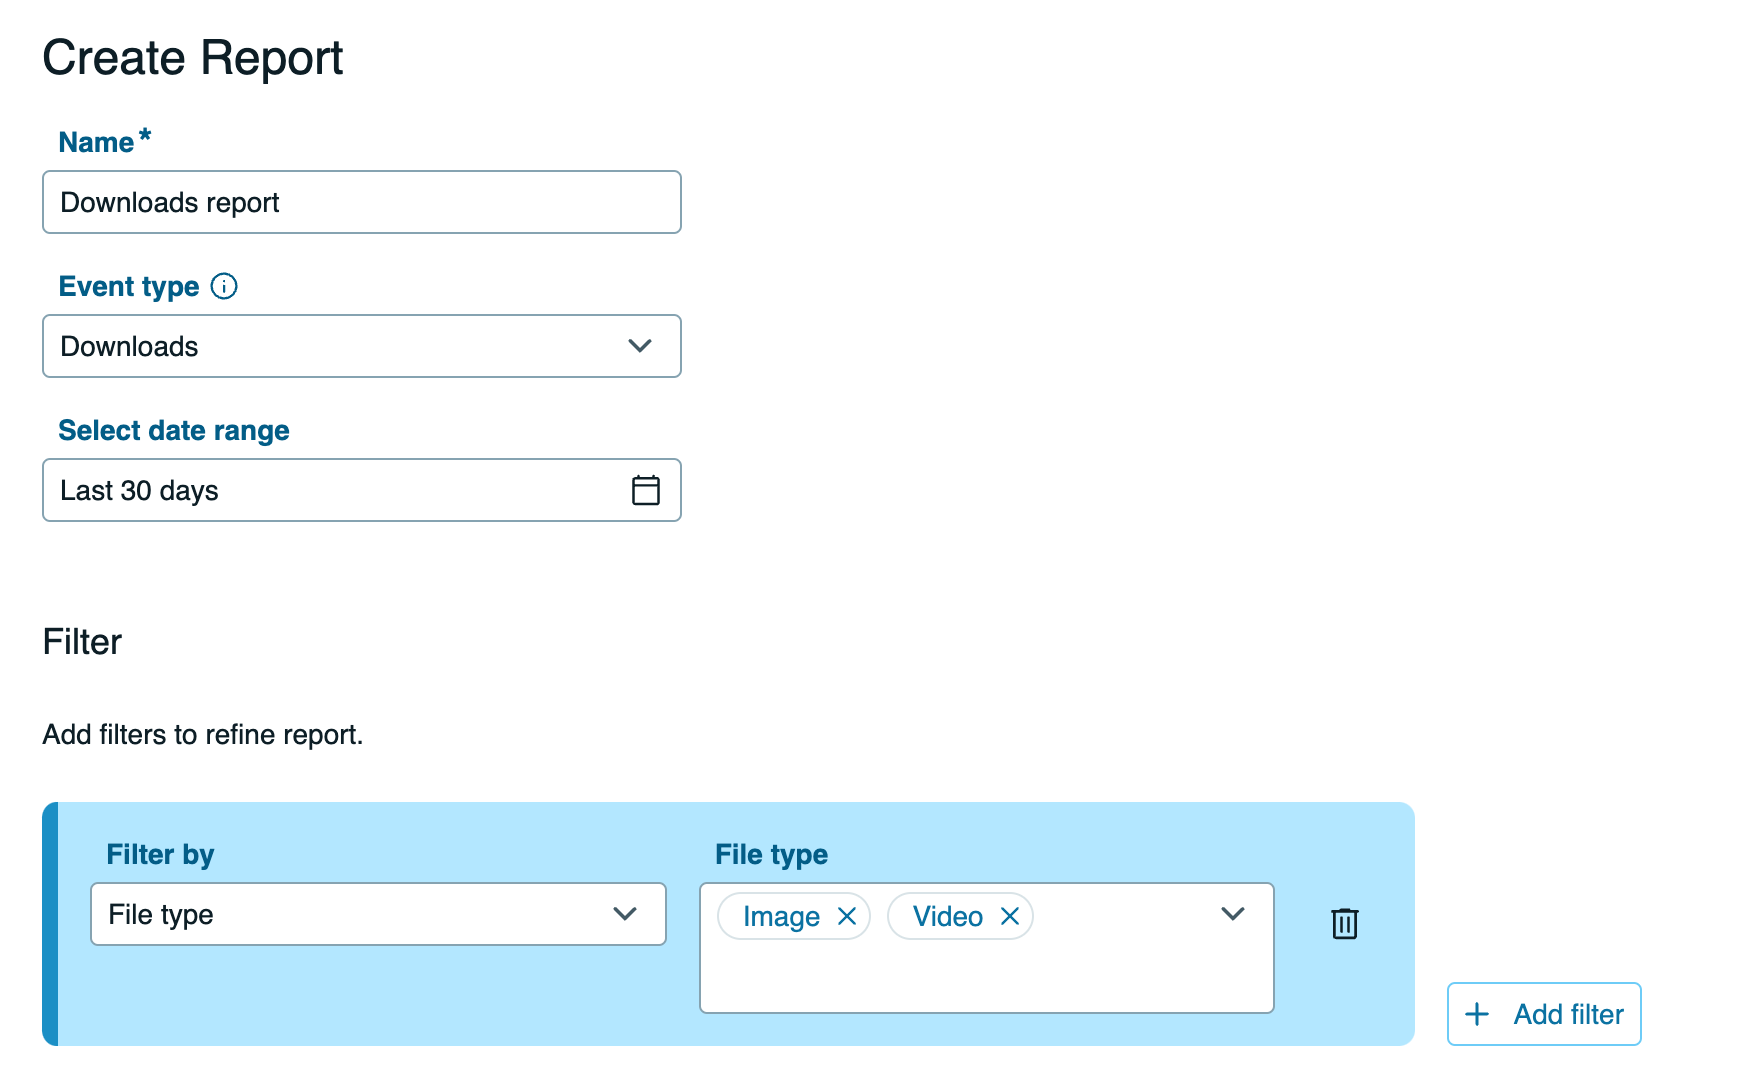Click the chevron on the Downloads dropdown

(639, 346)
